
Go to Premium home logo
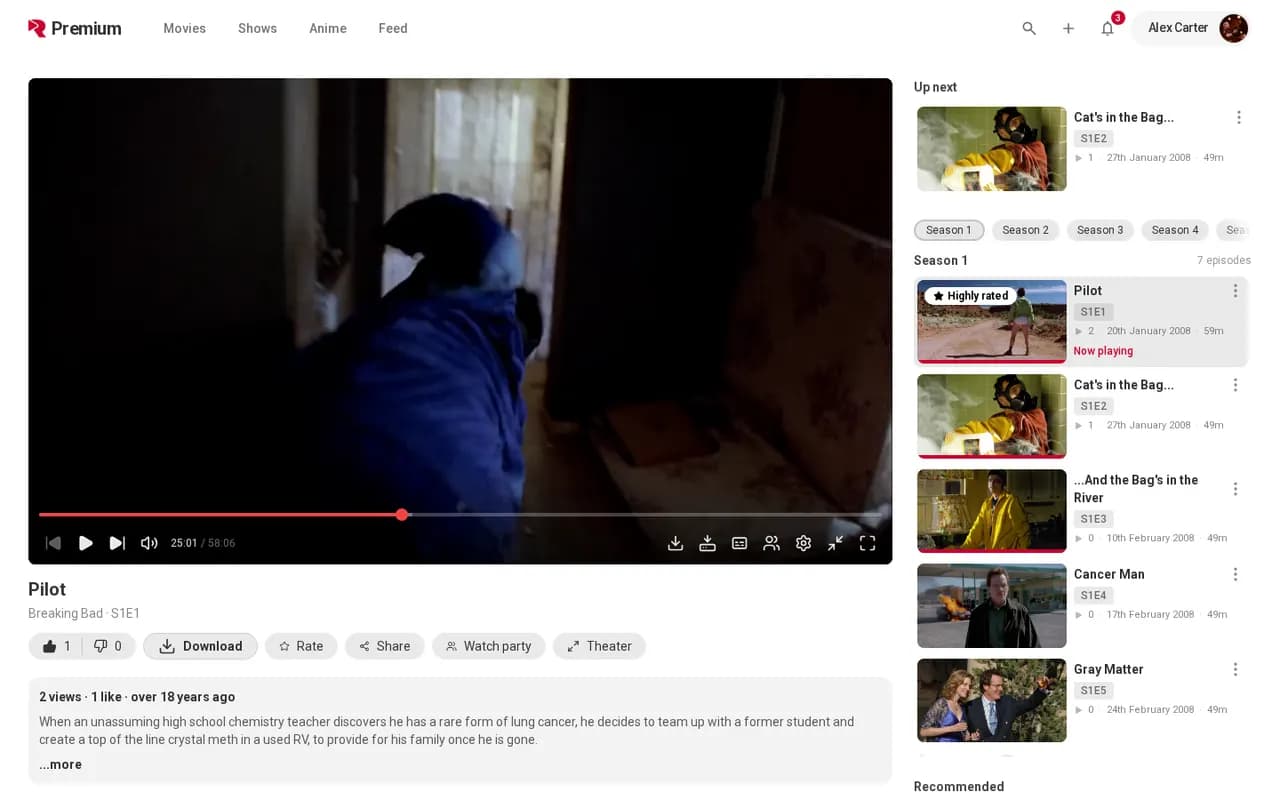tap(75, 28)
